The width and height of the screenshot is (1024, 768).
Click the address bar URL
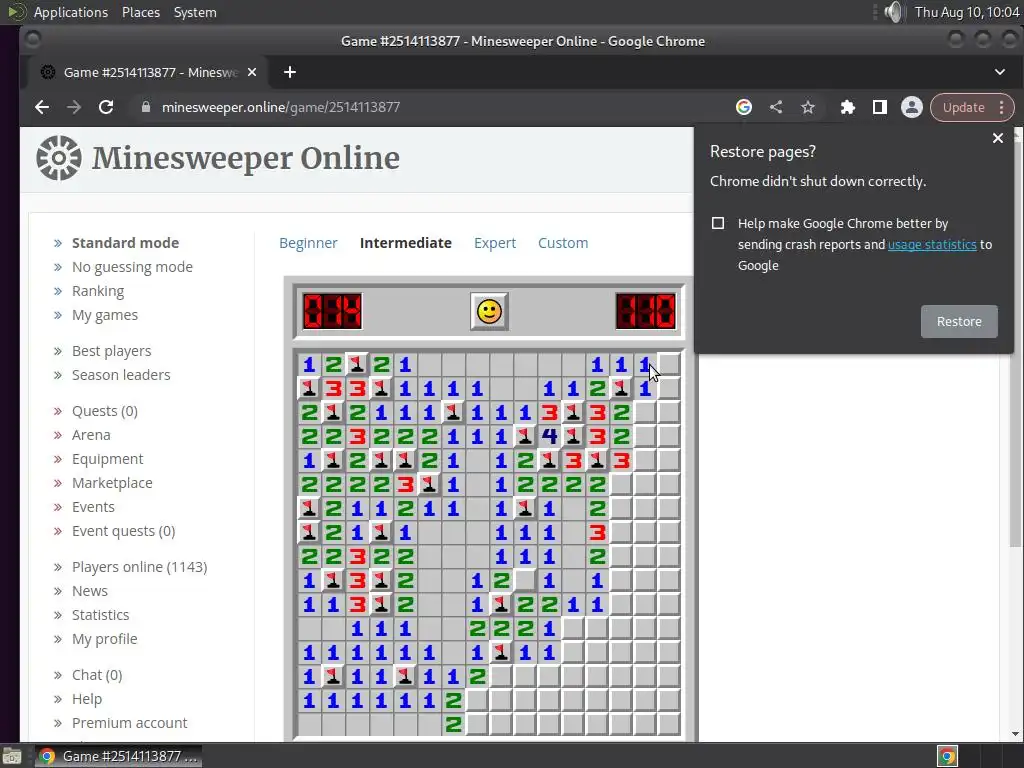click(281, 107)
